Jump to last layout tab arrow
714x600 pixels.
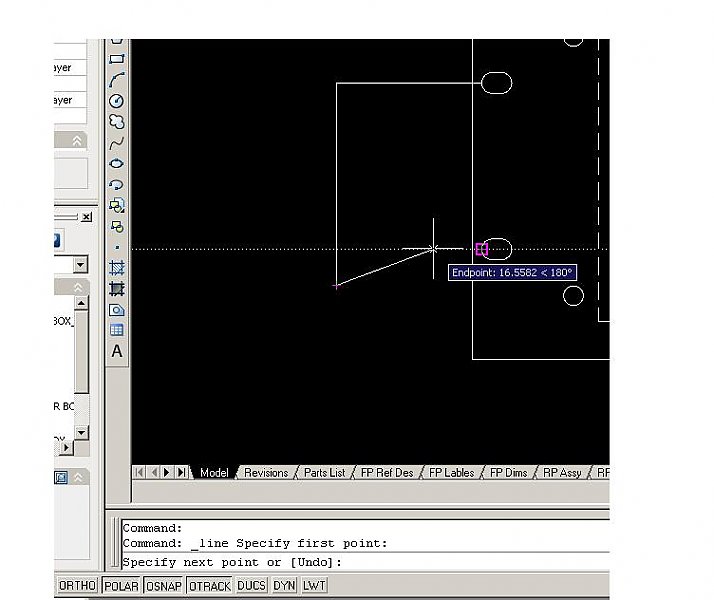click(x=182, y=473)
